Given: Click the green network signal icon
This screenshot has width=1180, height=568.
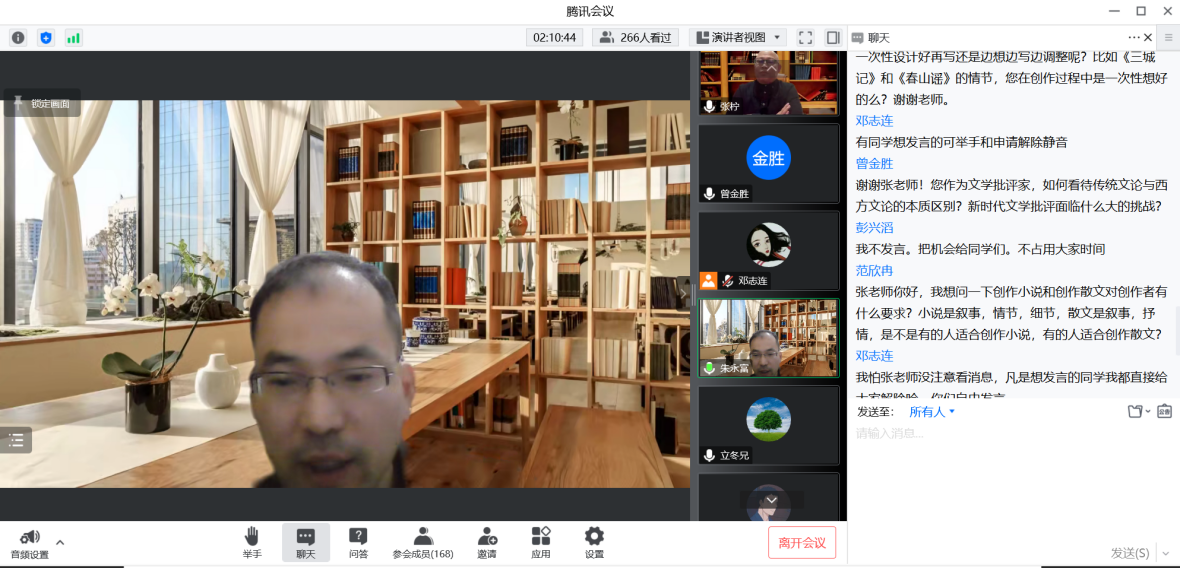Looking at the screenshot, I should point(73,38).
